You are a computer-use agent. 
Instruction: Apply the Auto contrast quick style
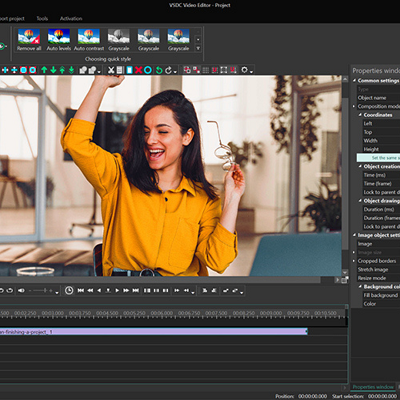tap(89, 40)
